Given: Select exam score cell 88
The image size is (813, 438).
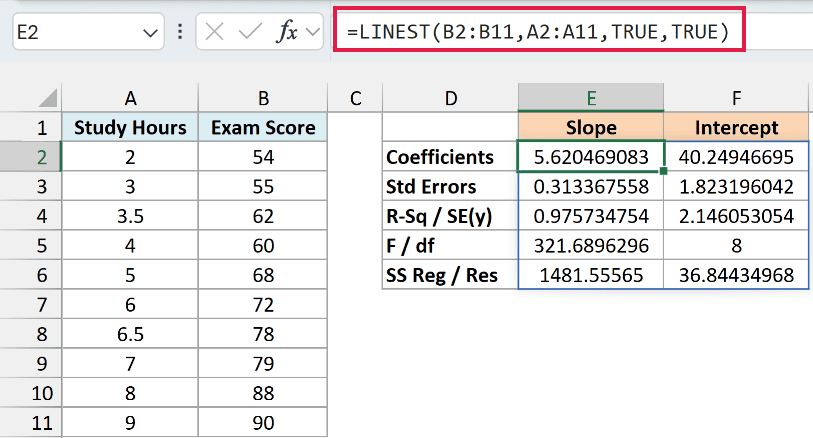Looking at the screenshot, I should click(x=263, y=393).
